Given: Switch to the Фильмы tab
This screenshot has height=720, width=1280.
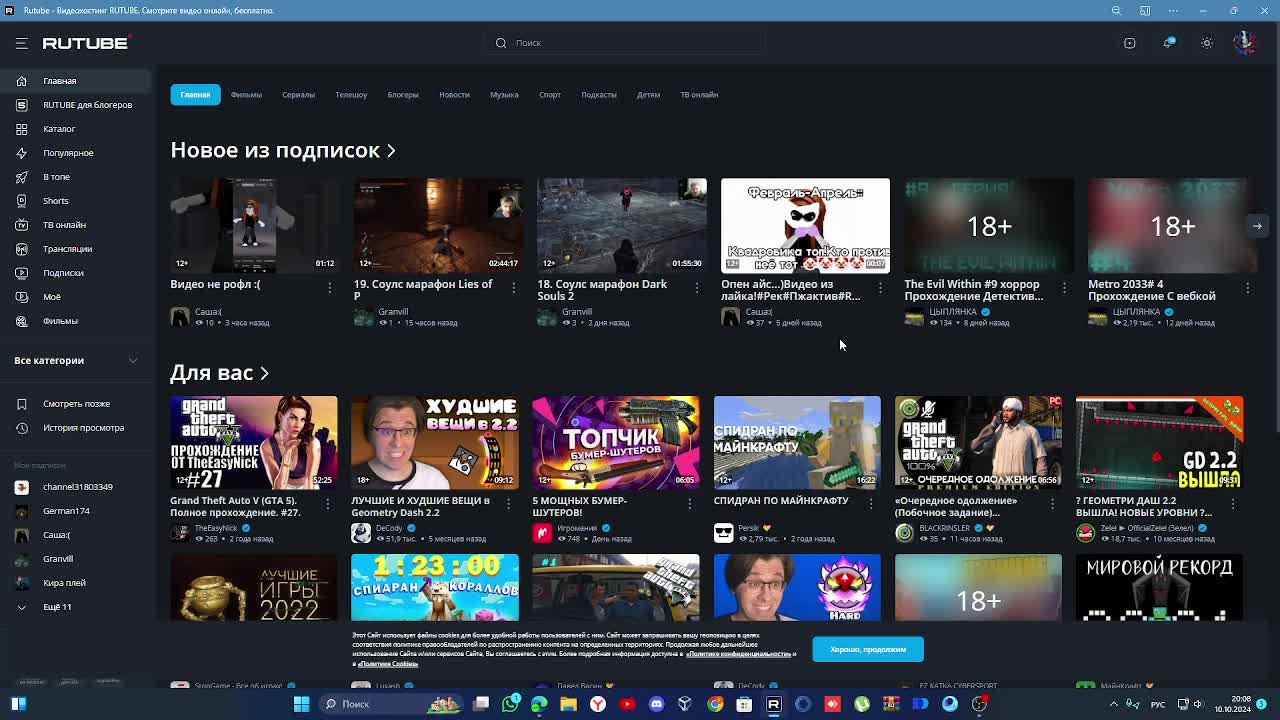Looking at the screenshot, I should pos(246,95).
